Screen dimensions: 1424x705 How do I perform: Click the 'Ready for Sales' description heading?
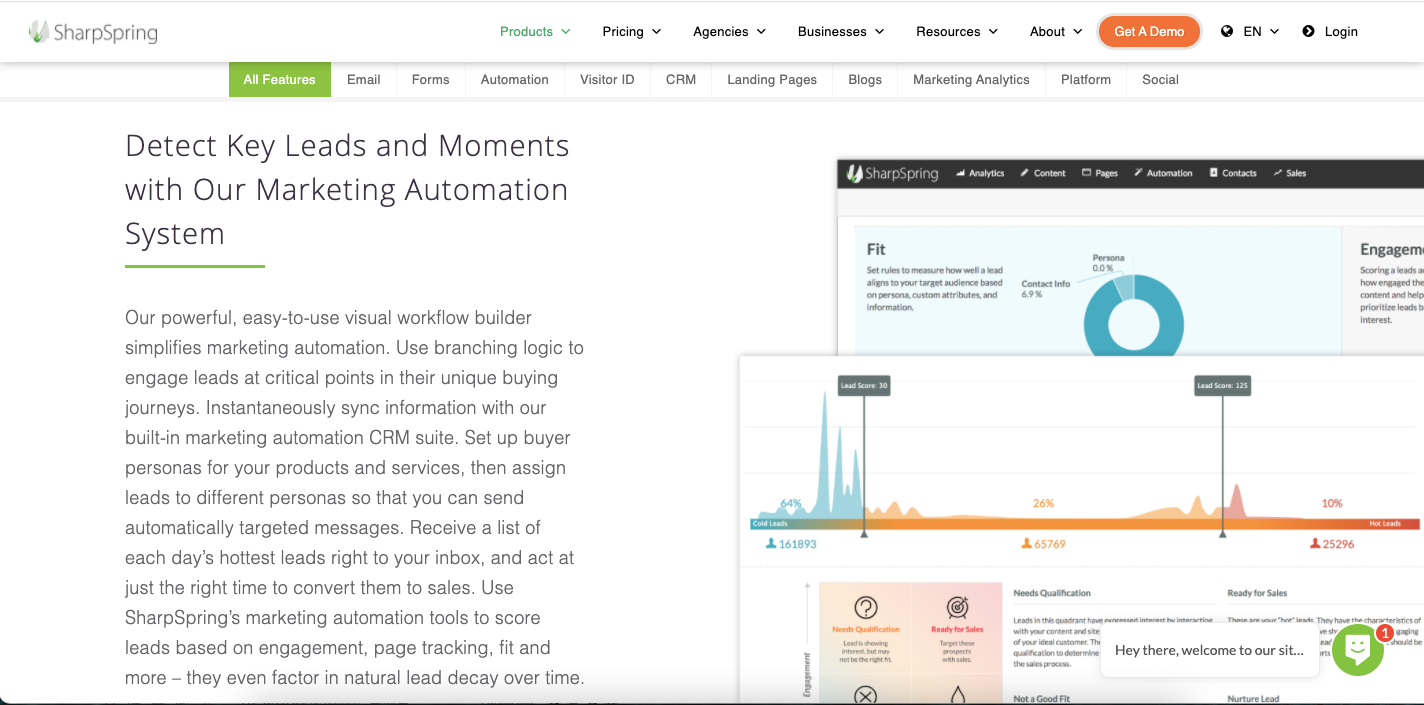pos(1257,593)
